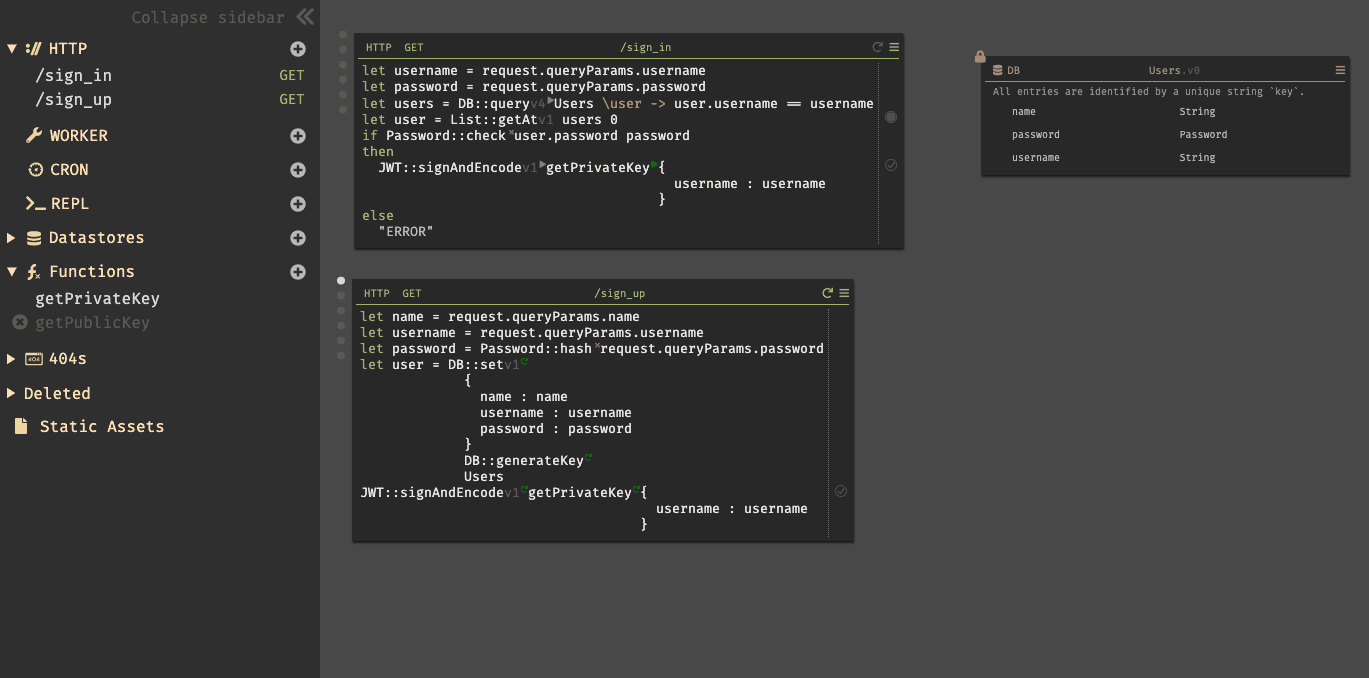Add a new WORKER handler

(x=298, y=136)
